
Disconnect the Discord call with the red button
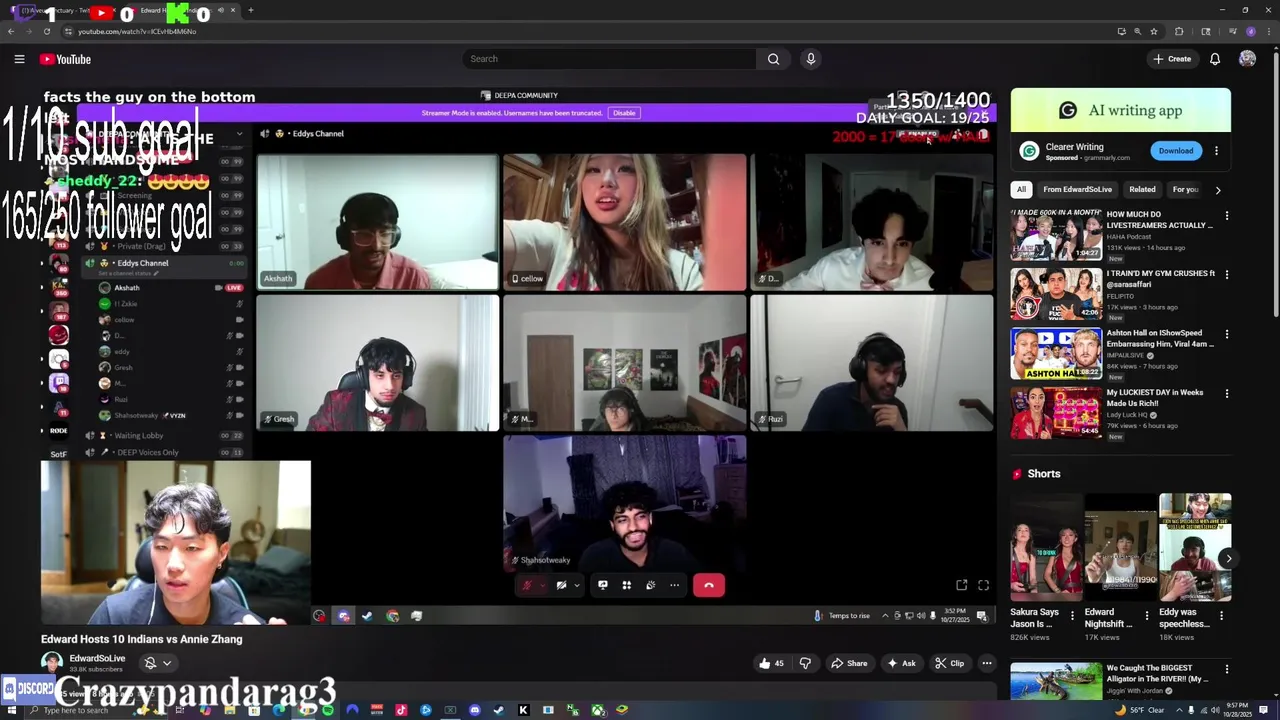click(x=709, y=585)
